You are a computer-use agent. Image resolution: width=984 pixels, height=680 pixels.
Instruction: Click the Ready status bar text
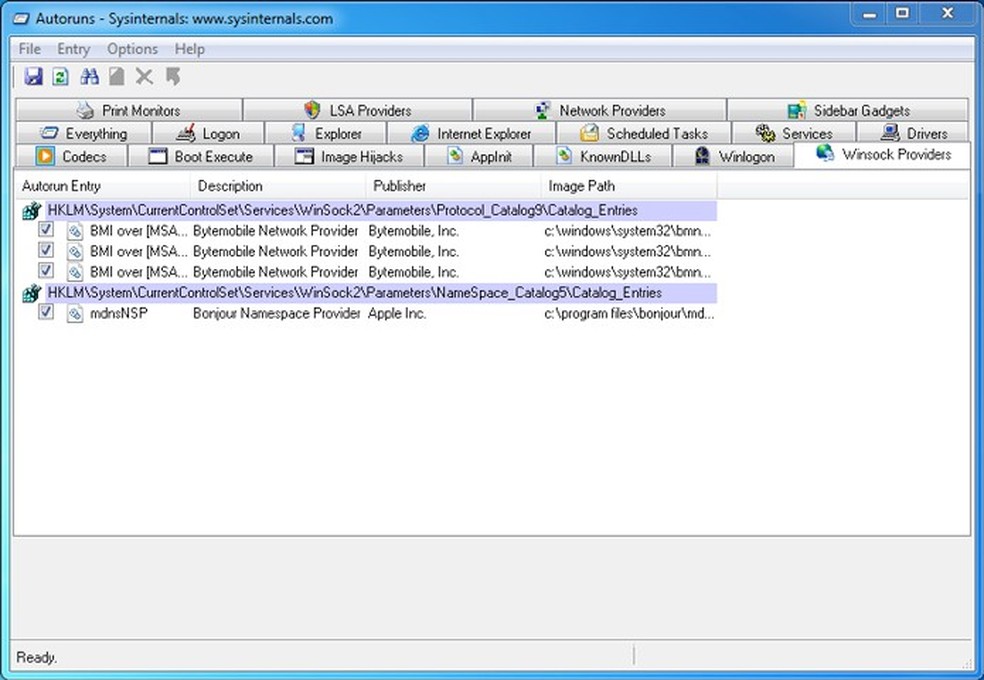point(36,657)
